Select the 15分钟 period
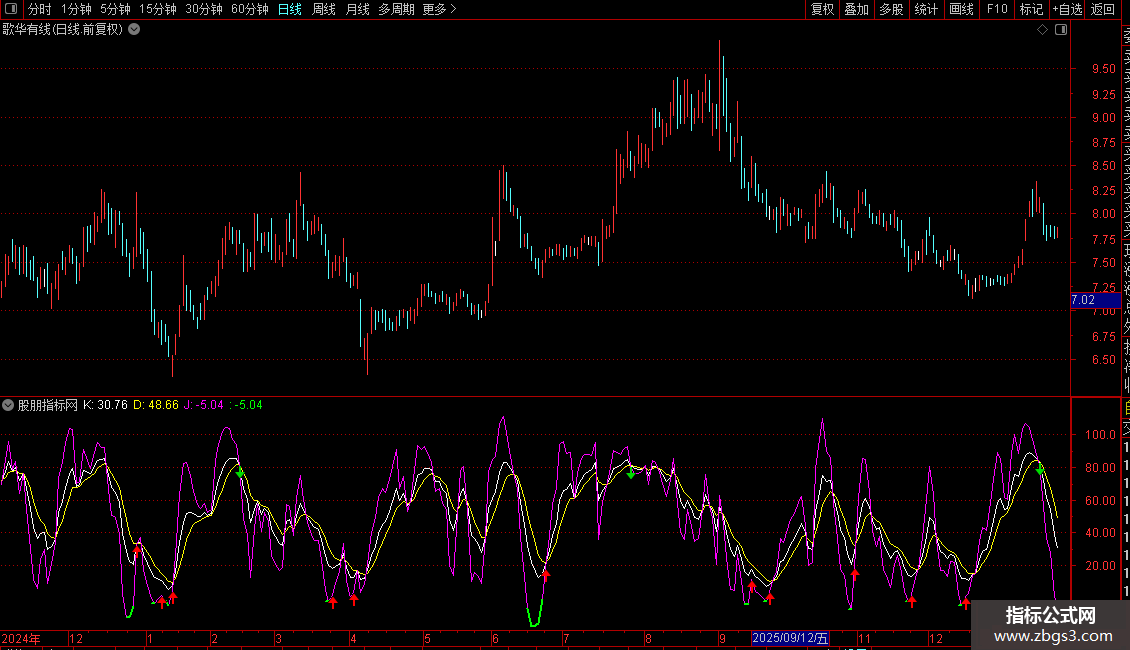 point(157,9)
